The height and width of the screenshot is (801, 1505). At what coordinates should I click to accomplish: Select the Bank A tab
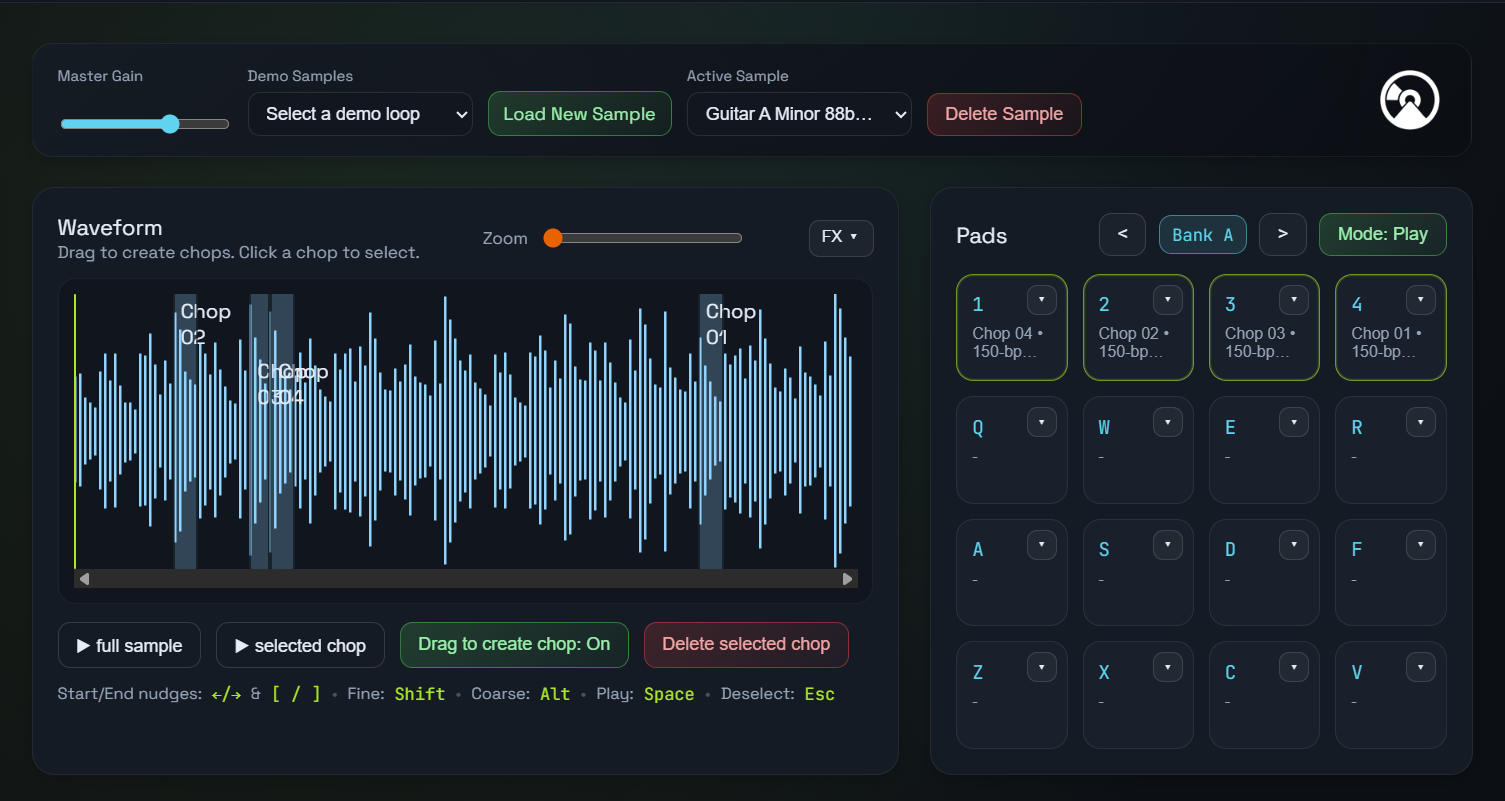click(1202, 234)
